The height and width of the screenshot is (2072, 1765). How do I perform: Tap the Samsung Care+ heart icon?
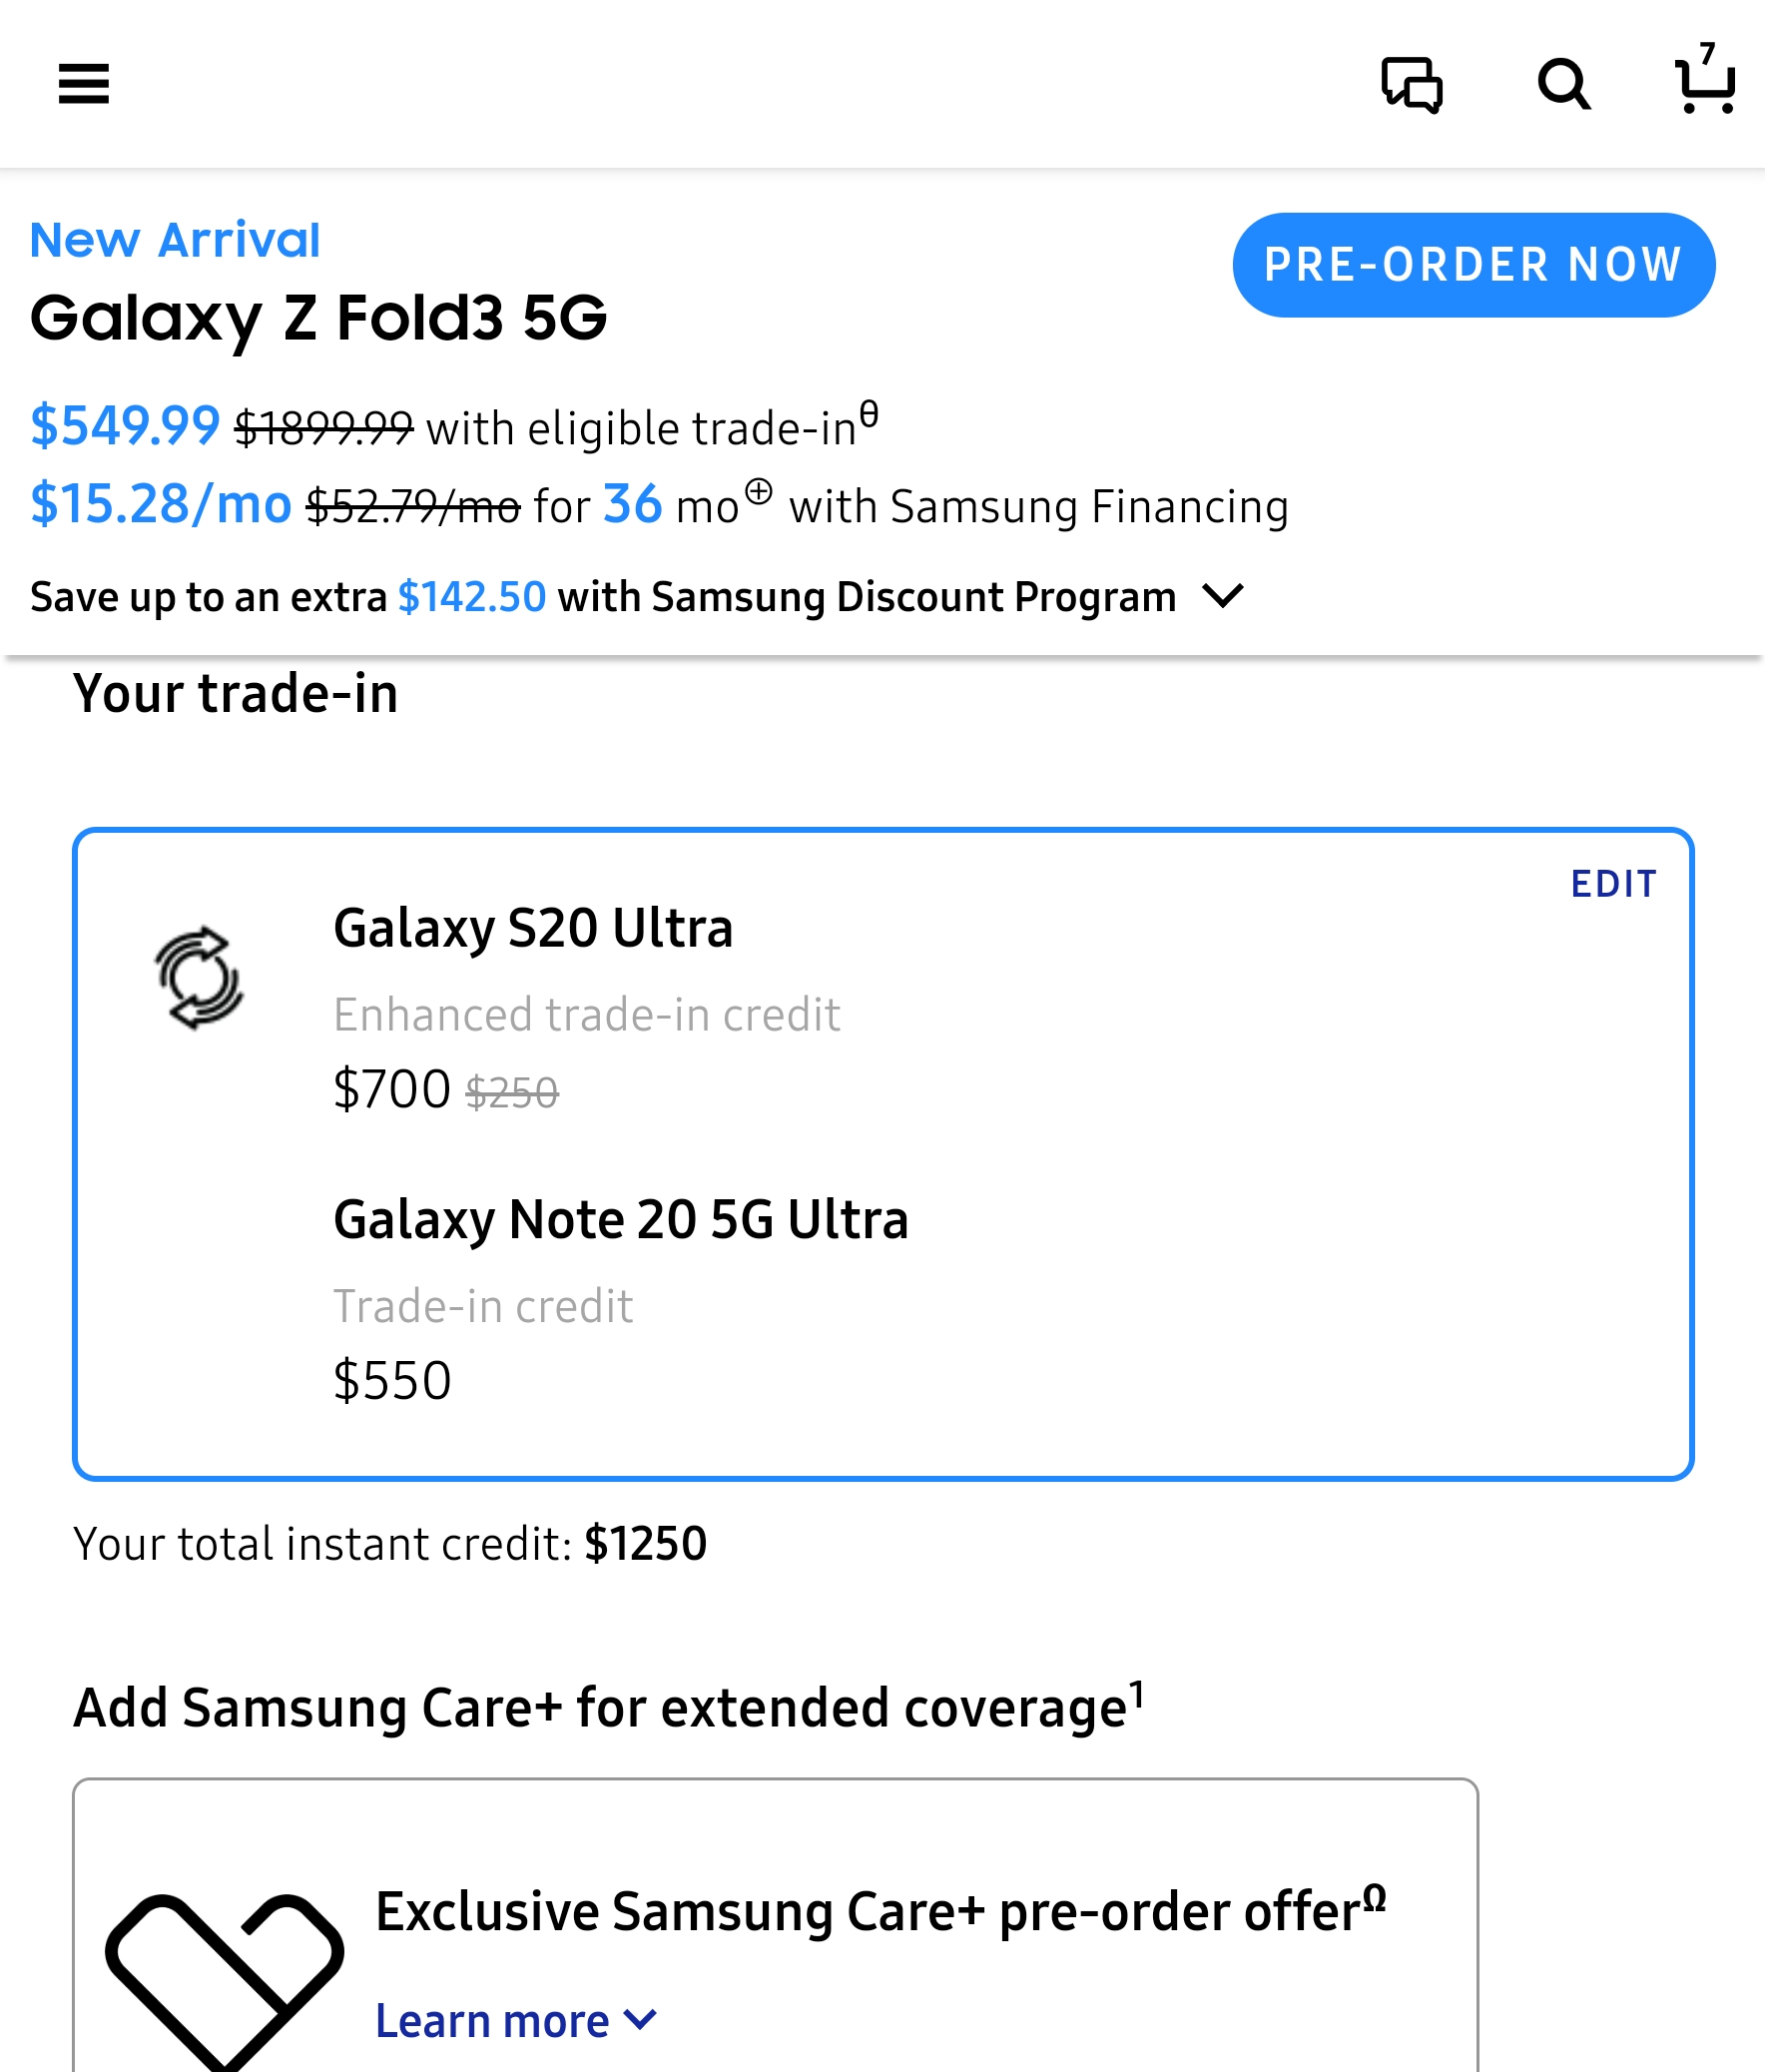click(x=225, y=1980)
